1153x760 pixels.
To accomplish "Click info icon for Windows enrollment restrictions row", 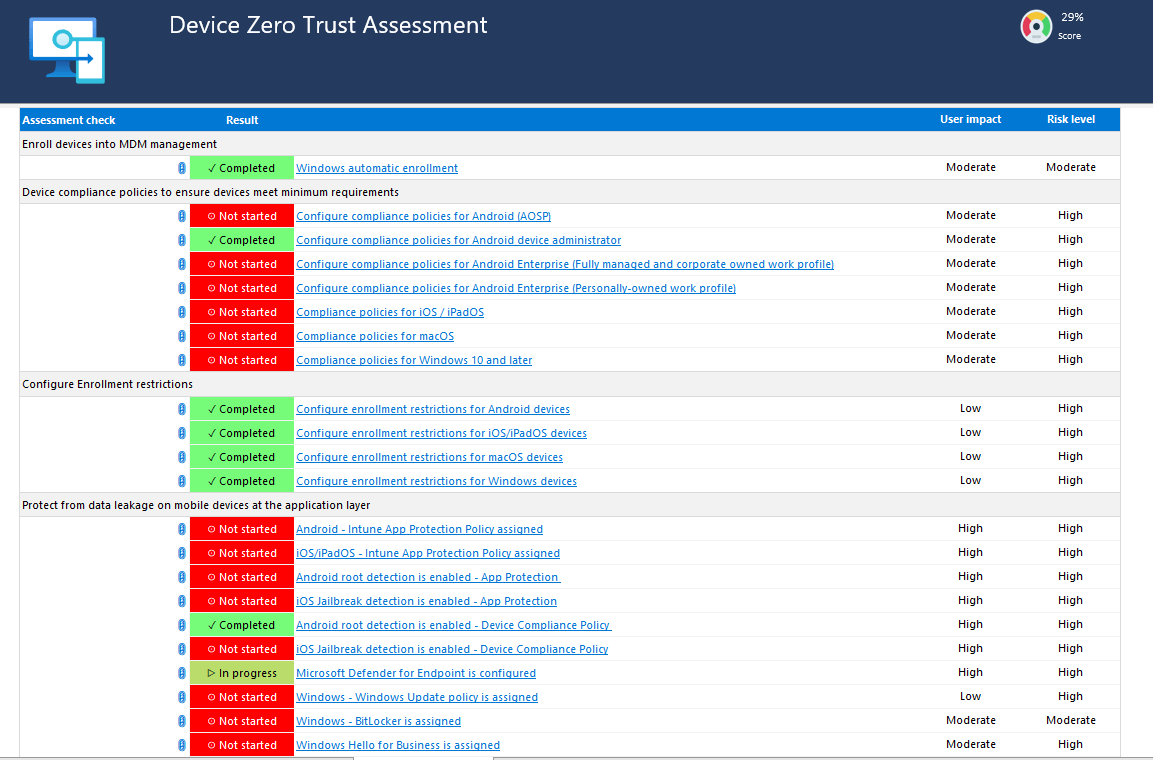I will 182,481.
